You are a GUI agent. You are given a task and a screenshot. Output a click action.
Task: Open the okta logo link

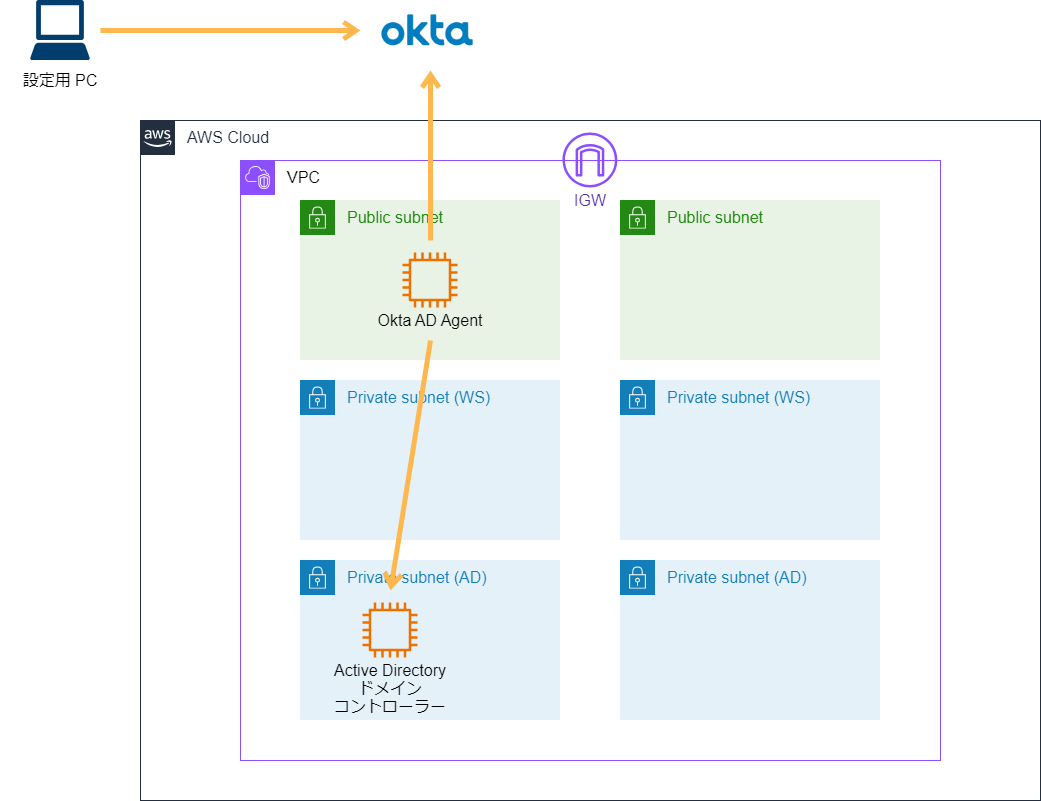click(426, 31)
